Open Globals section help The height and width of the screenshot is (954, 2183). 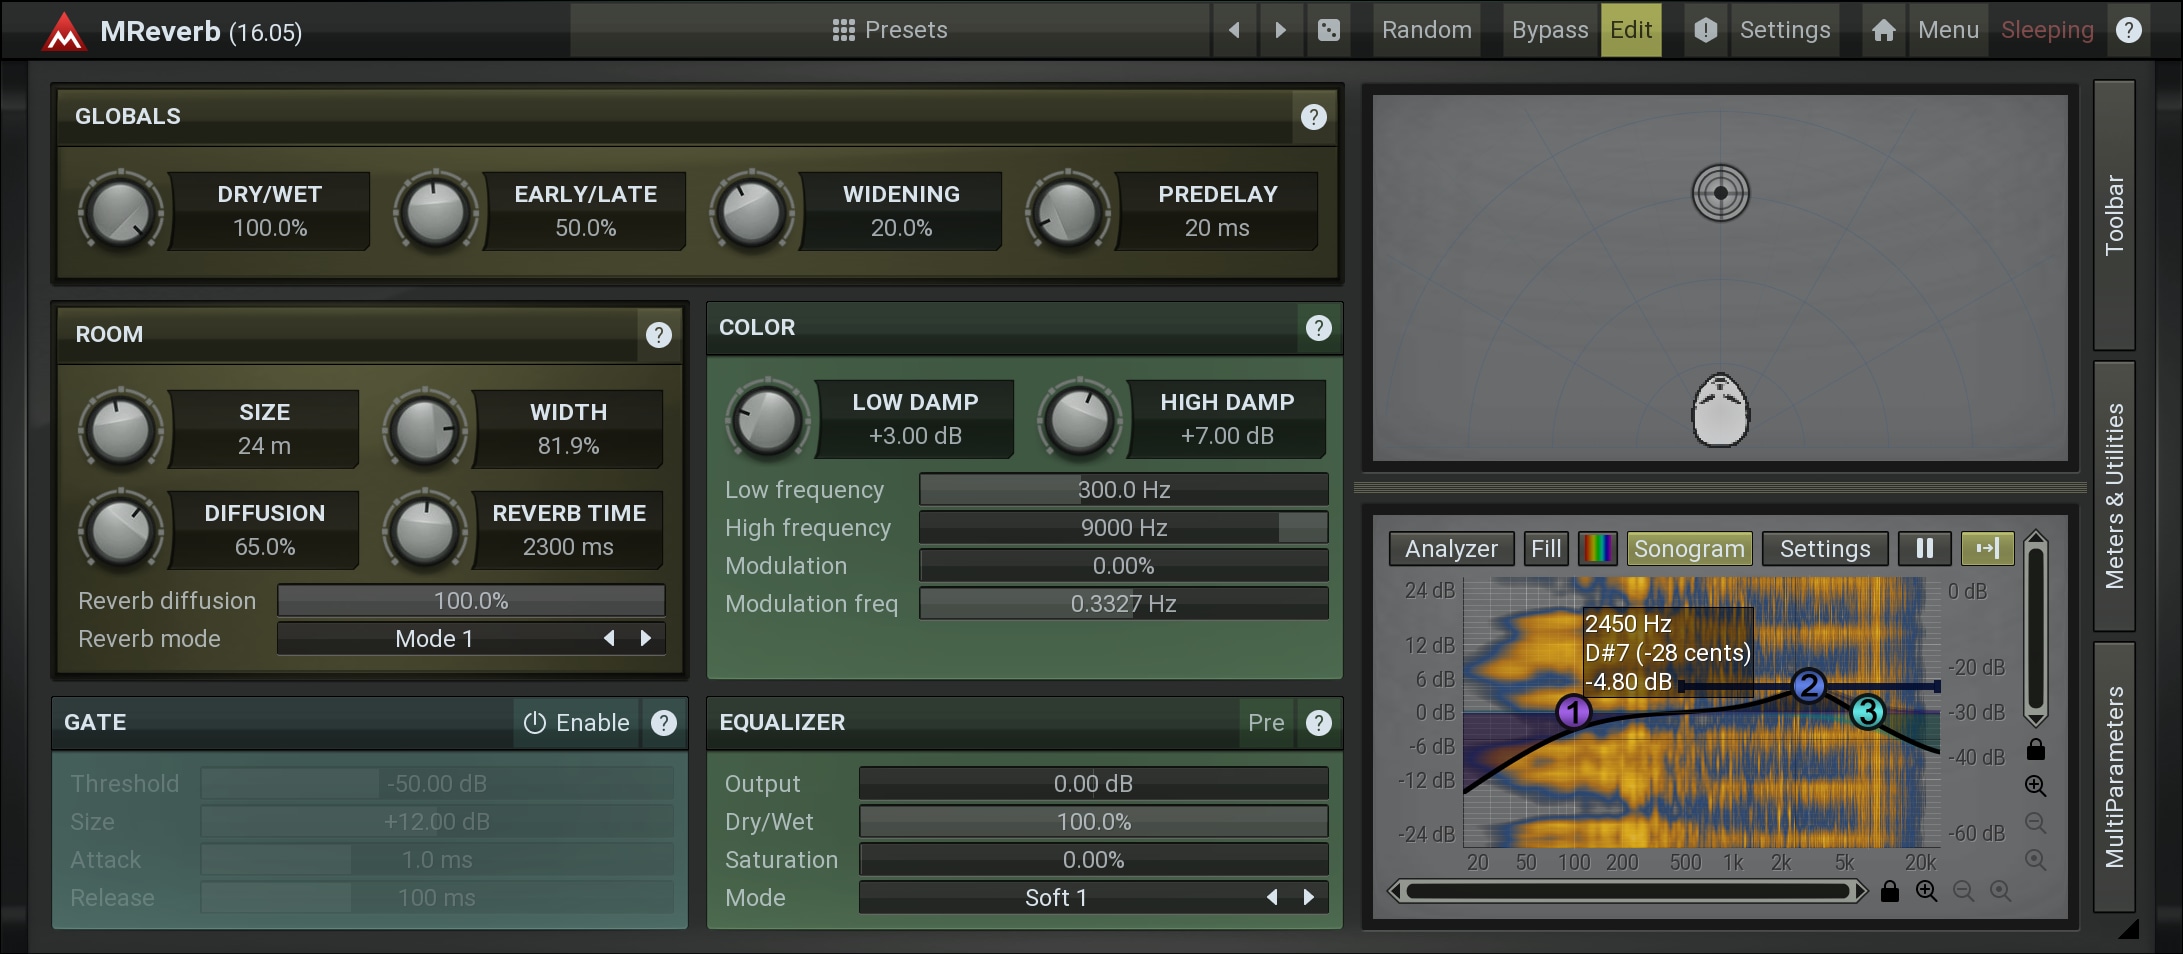pyautogui.click(x=1314, y=117)
